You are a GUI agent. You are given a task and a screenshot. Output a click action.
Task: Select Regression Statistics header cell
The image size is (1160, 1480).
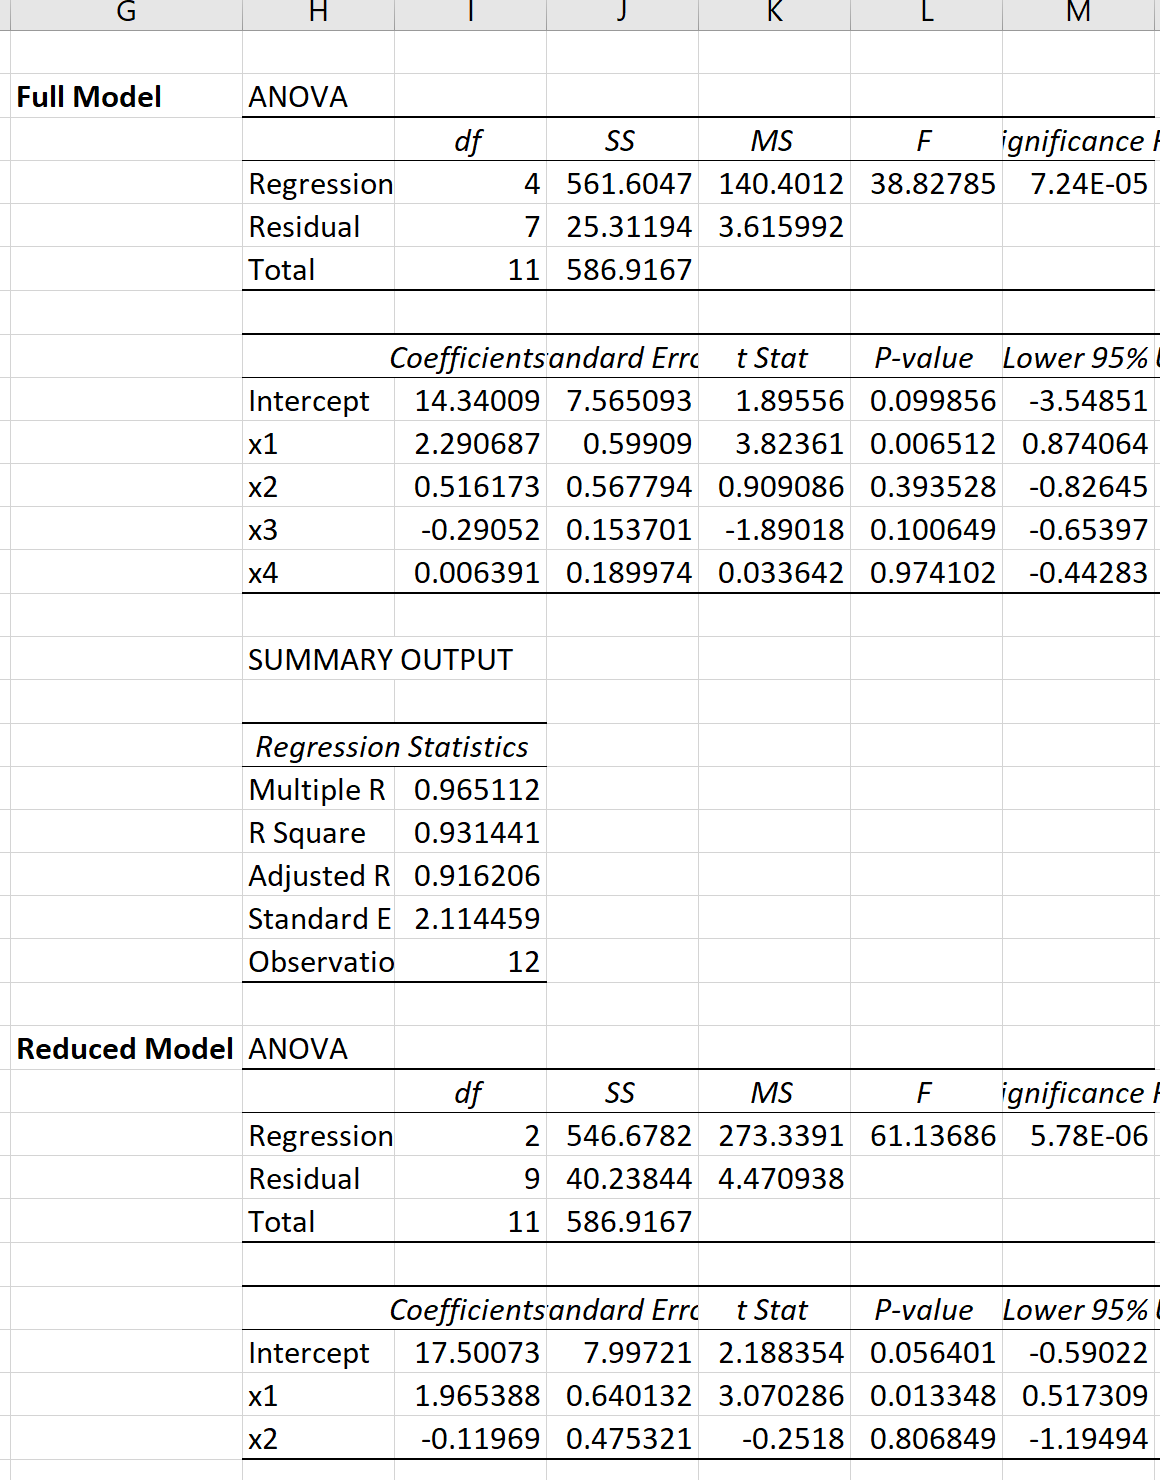pos(394,746)
